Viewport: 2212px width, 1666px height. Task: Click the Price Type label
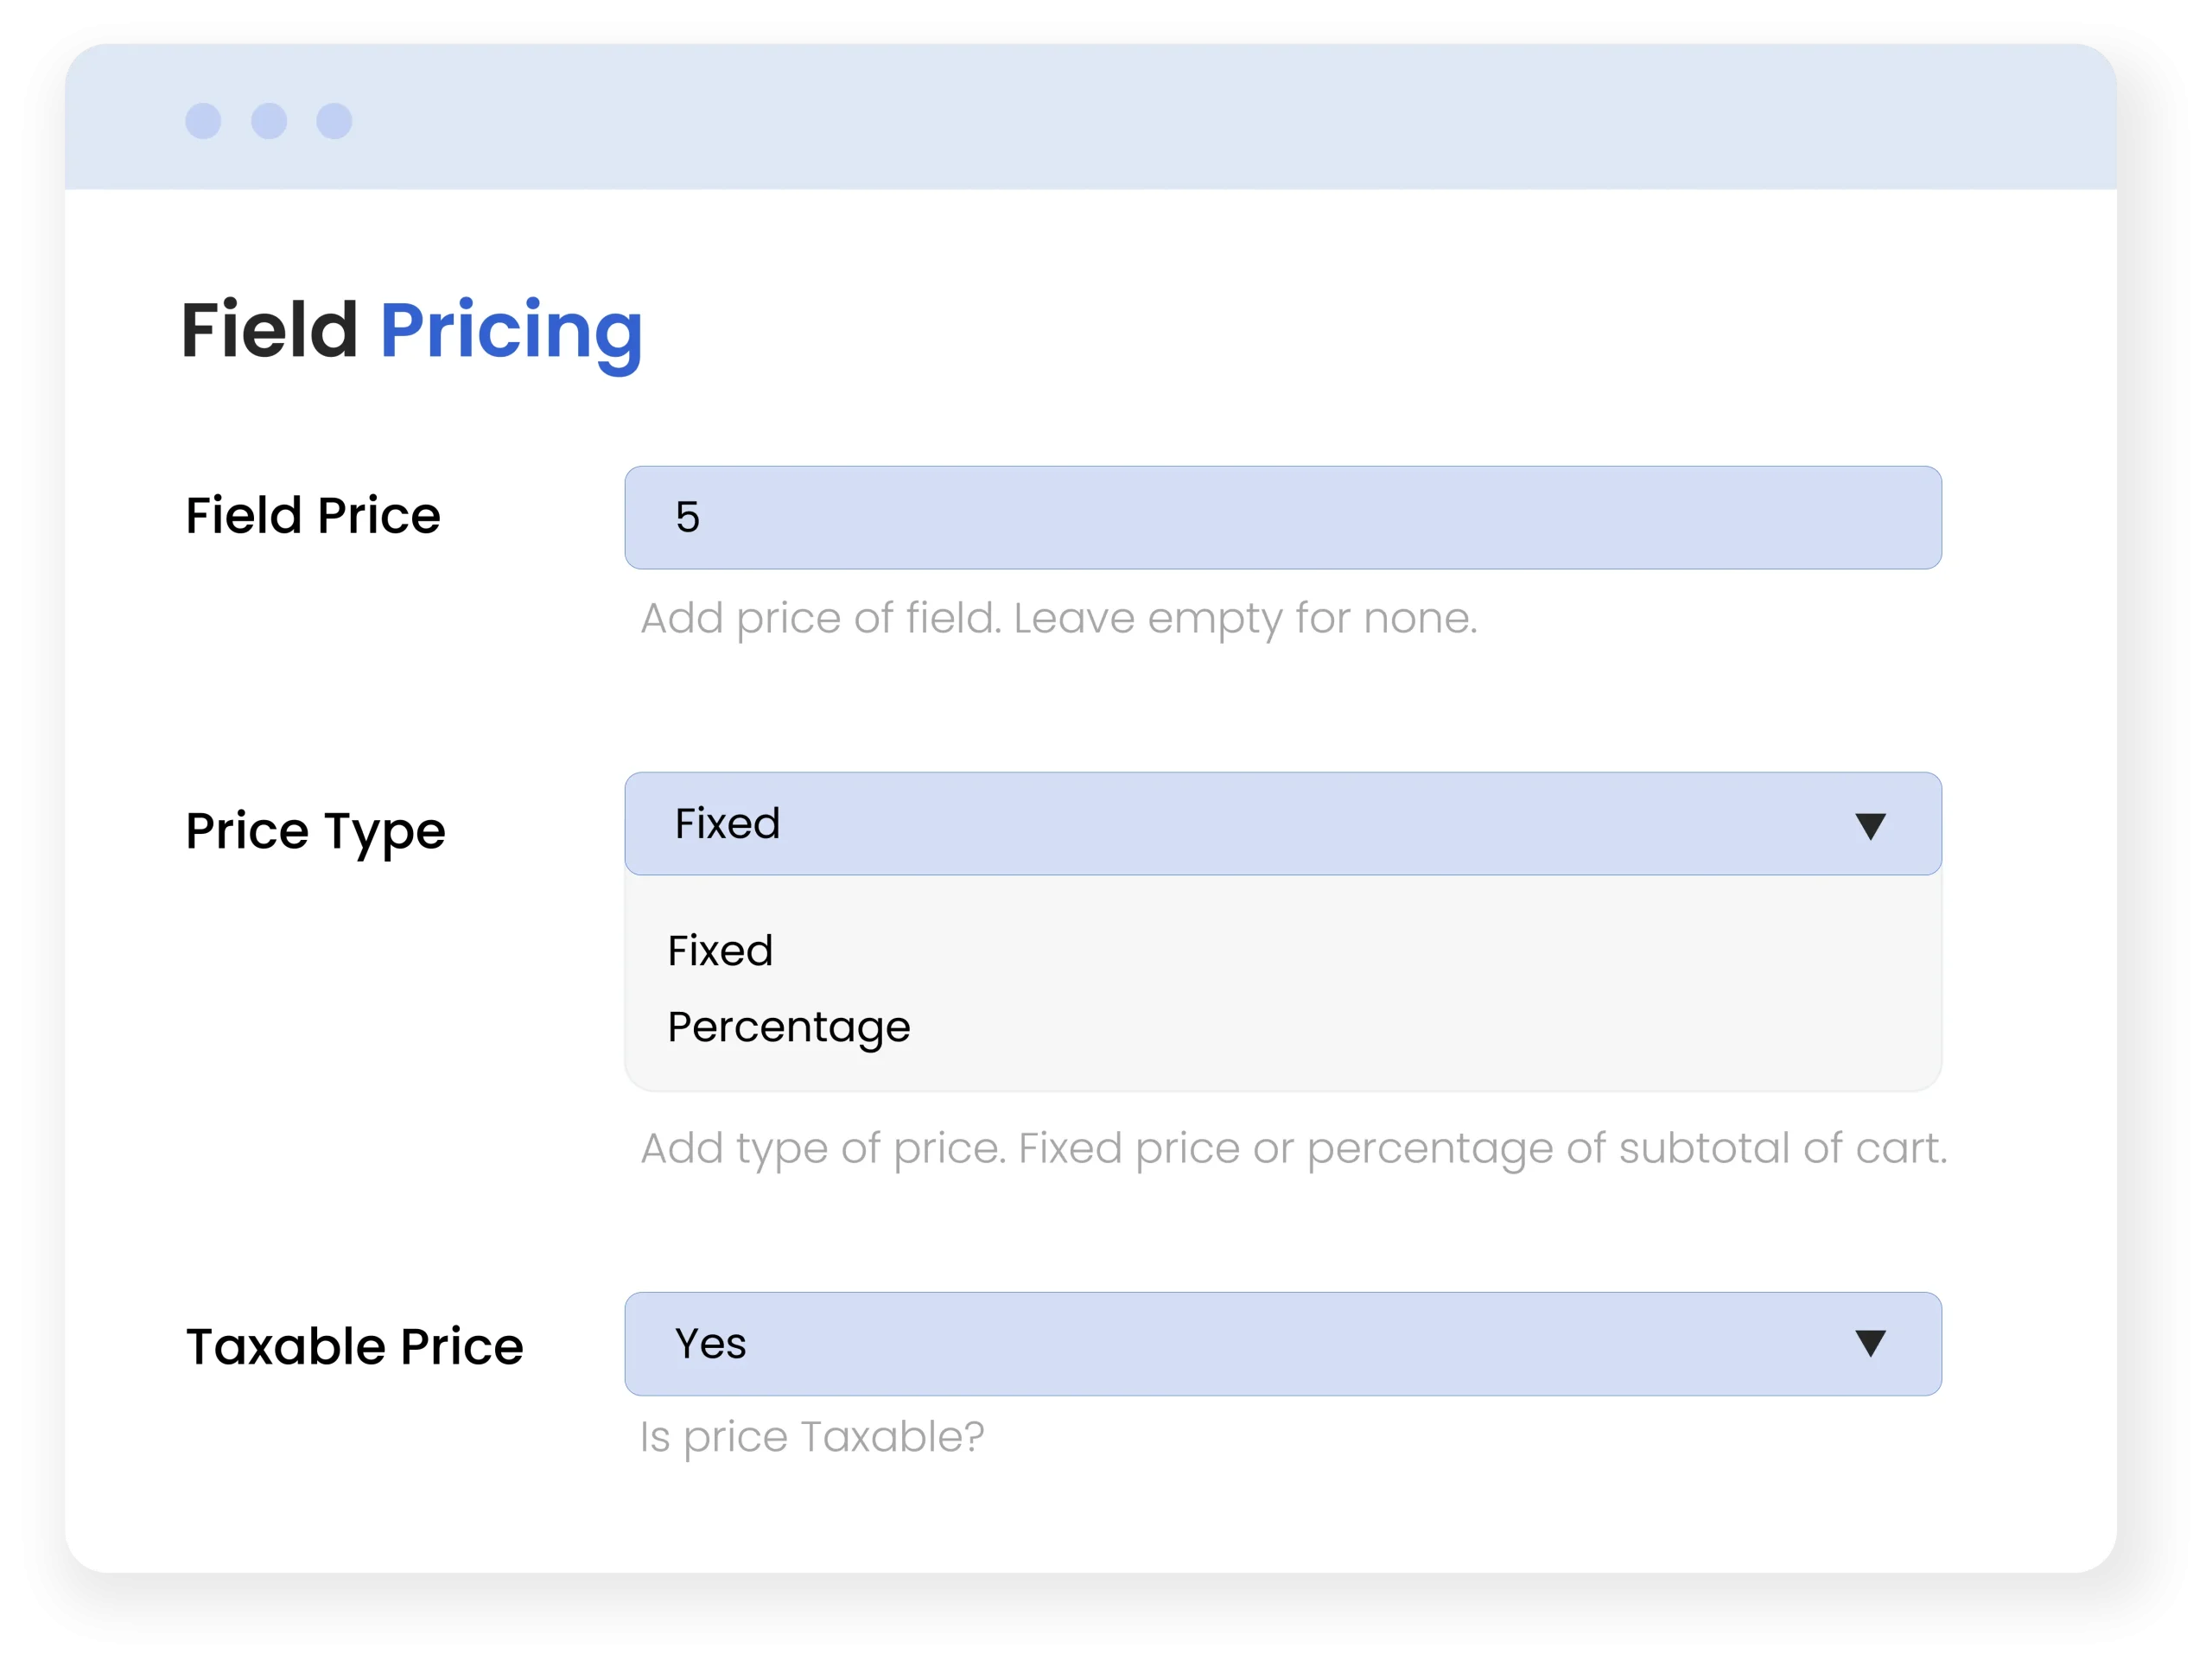point(315,831)
